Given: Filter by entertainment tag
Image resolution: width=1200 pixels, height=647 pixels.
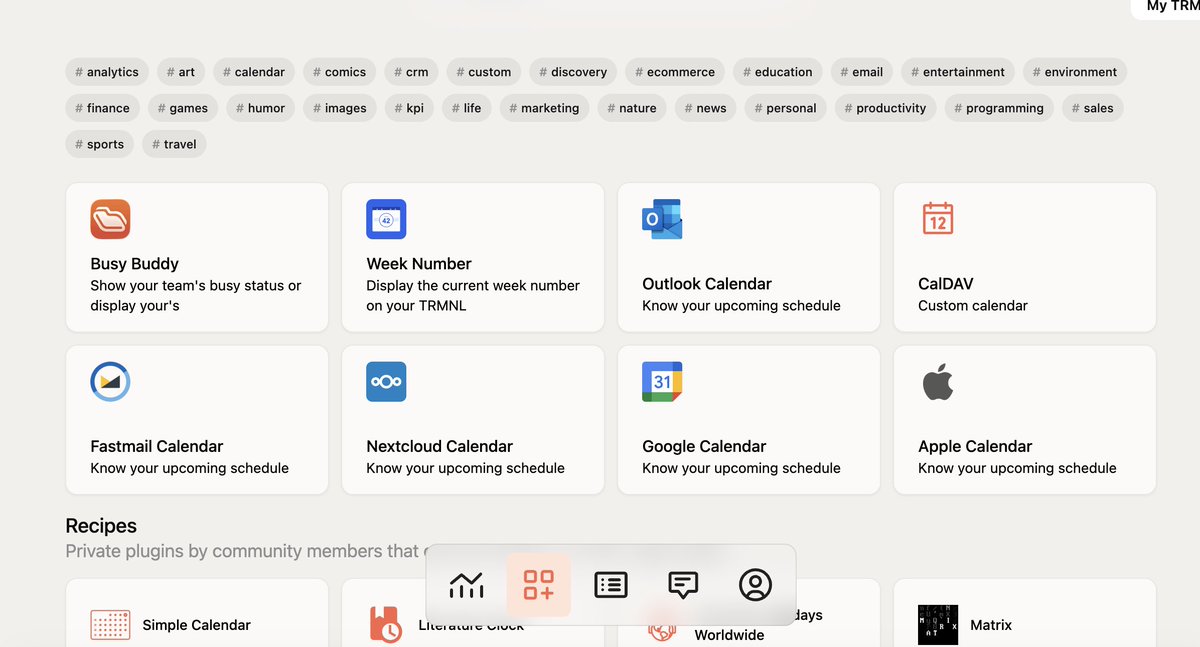Looking at the screenshot, I should [x=958, y=72].
